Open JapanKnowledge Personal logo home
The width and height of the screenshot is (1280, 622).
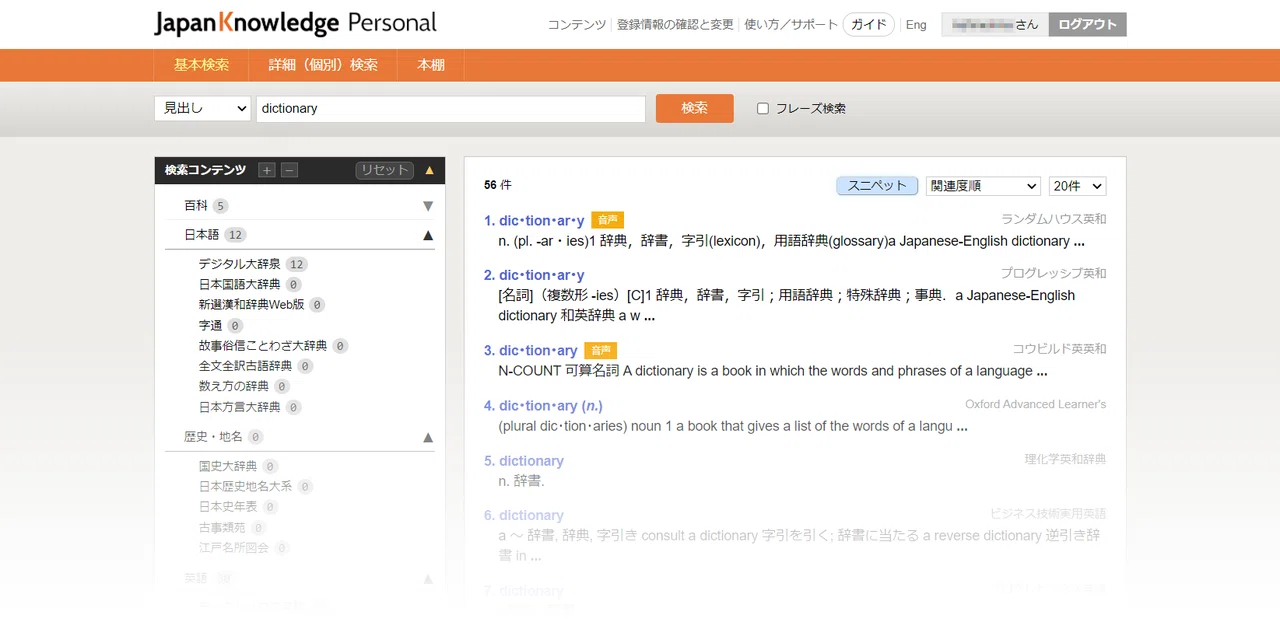pos(295,24)
